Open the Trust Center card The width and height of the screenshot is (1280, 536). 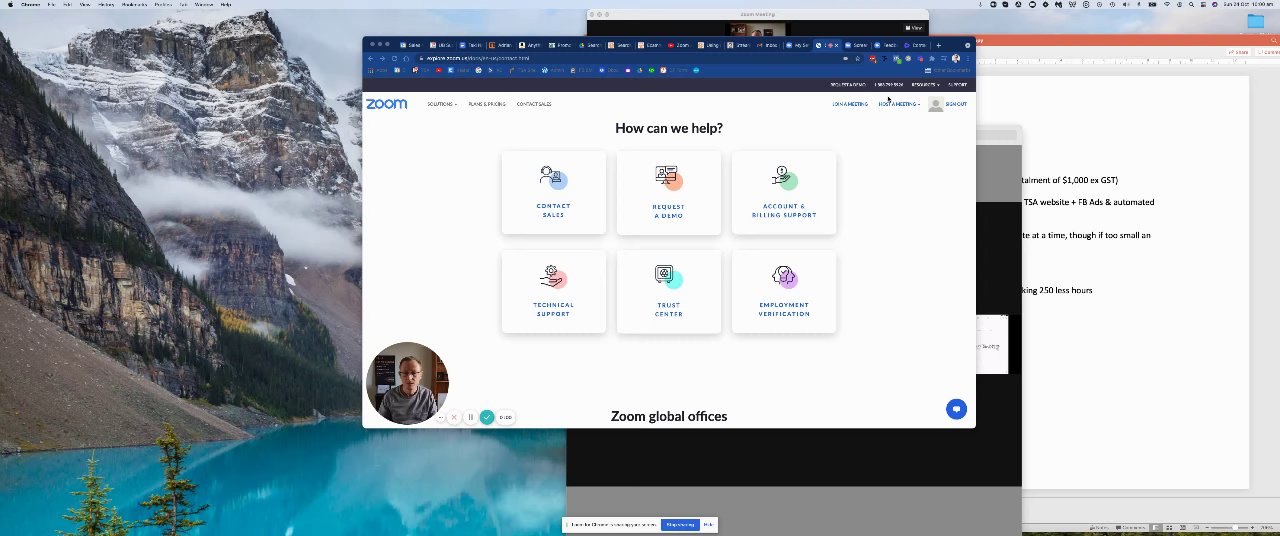click(668, 291)
